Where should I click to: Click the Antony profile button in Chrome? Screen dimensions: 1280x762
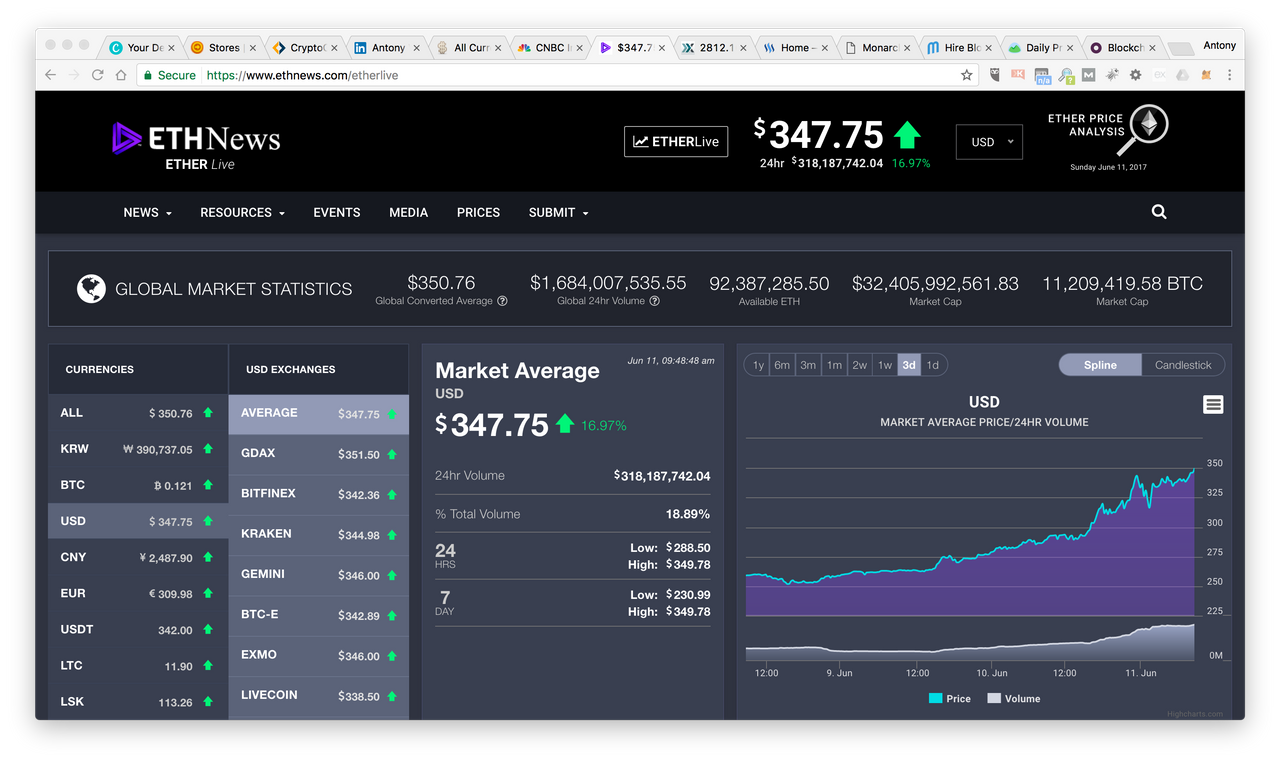(1219, 45)
